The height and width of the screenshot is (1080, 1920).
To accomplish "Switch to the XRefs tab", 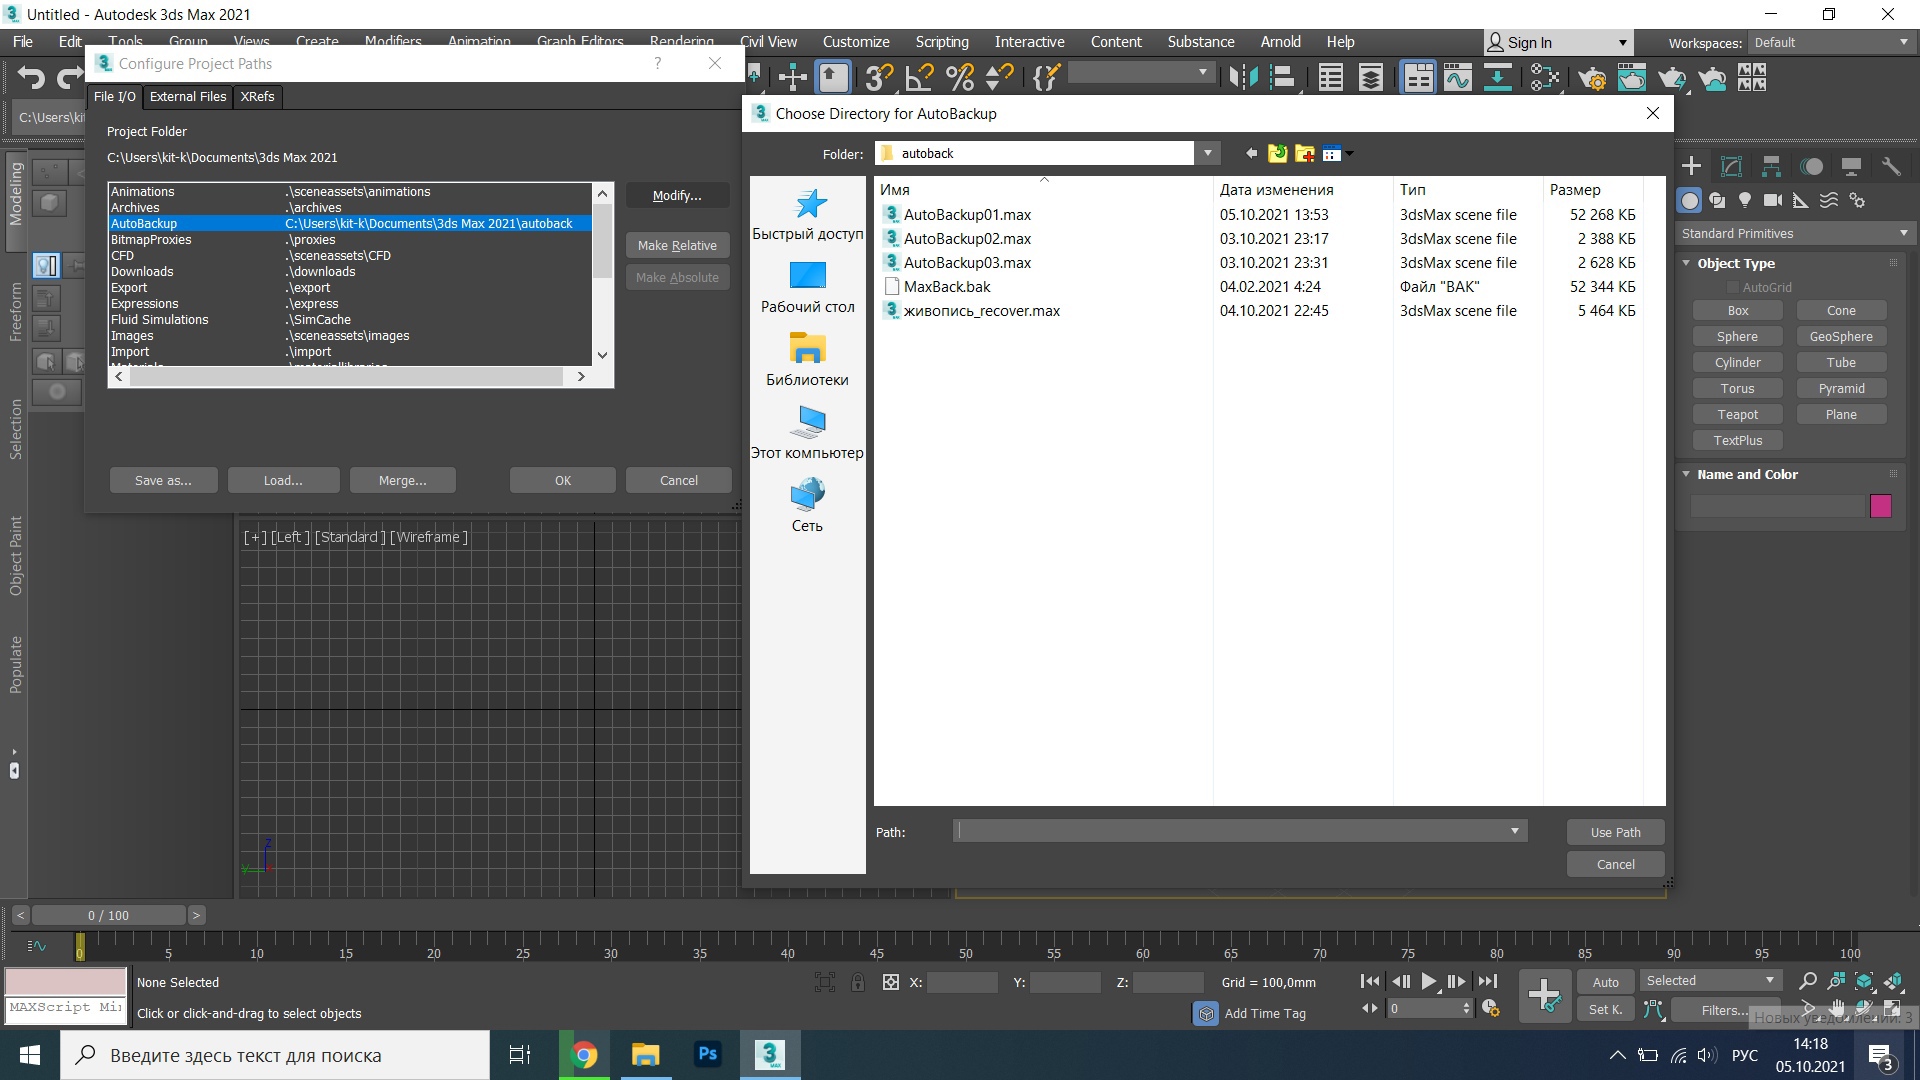I will coord(257,96).
